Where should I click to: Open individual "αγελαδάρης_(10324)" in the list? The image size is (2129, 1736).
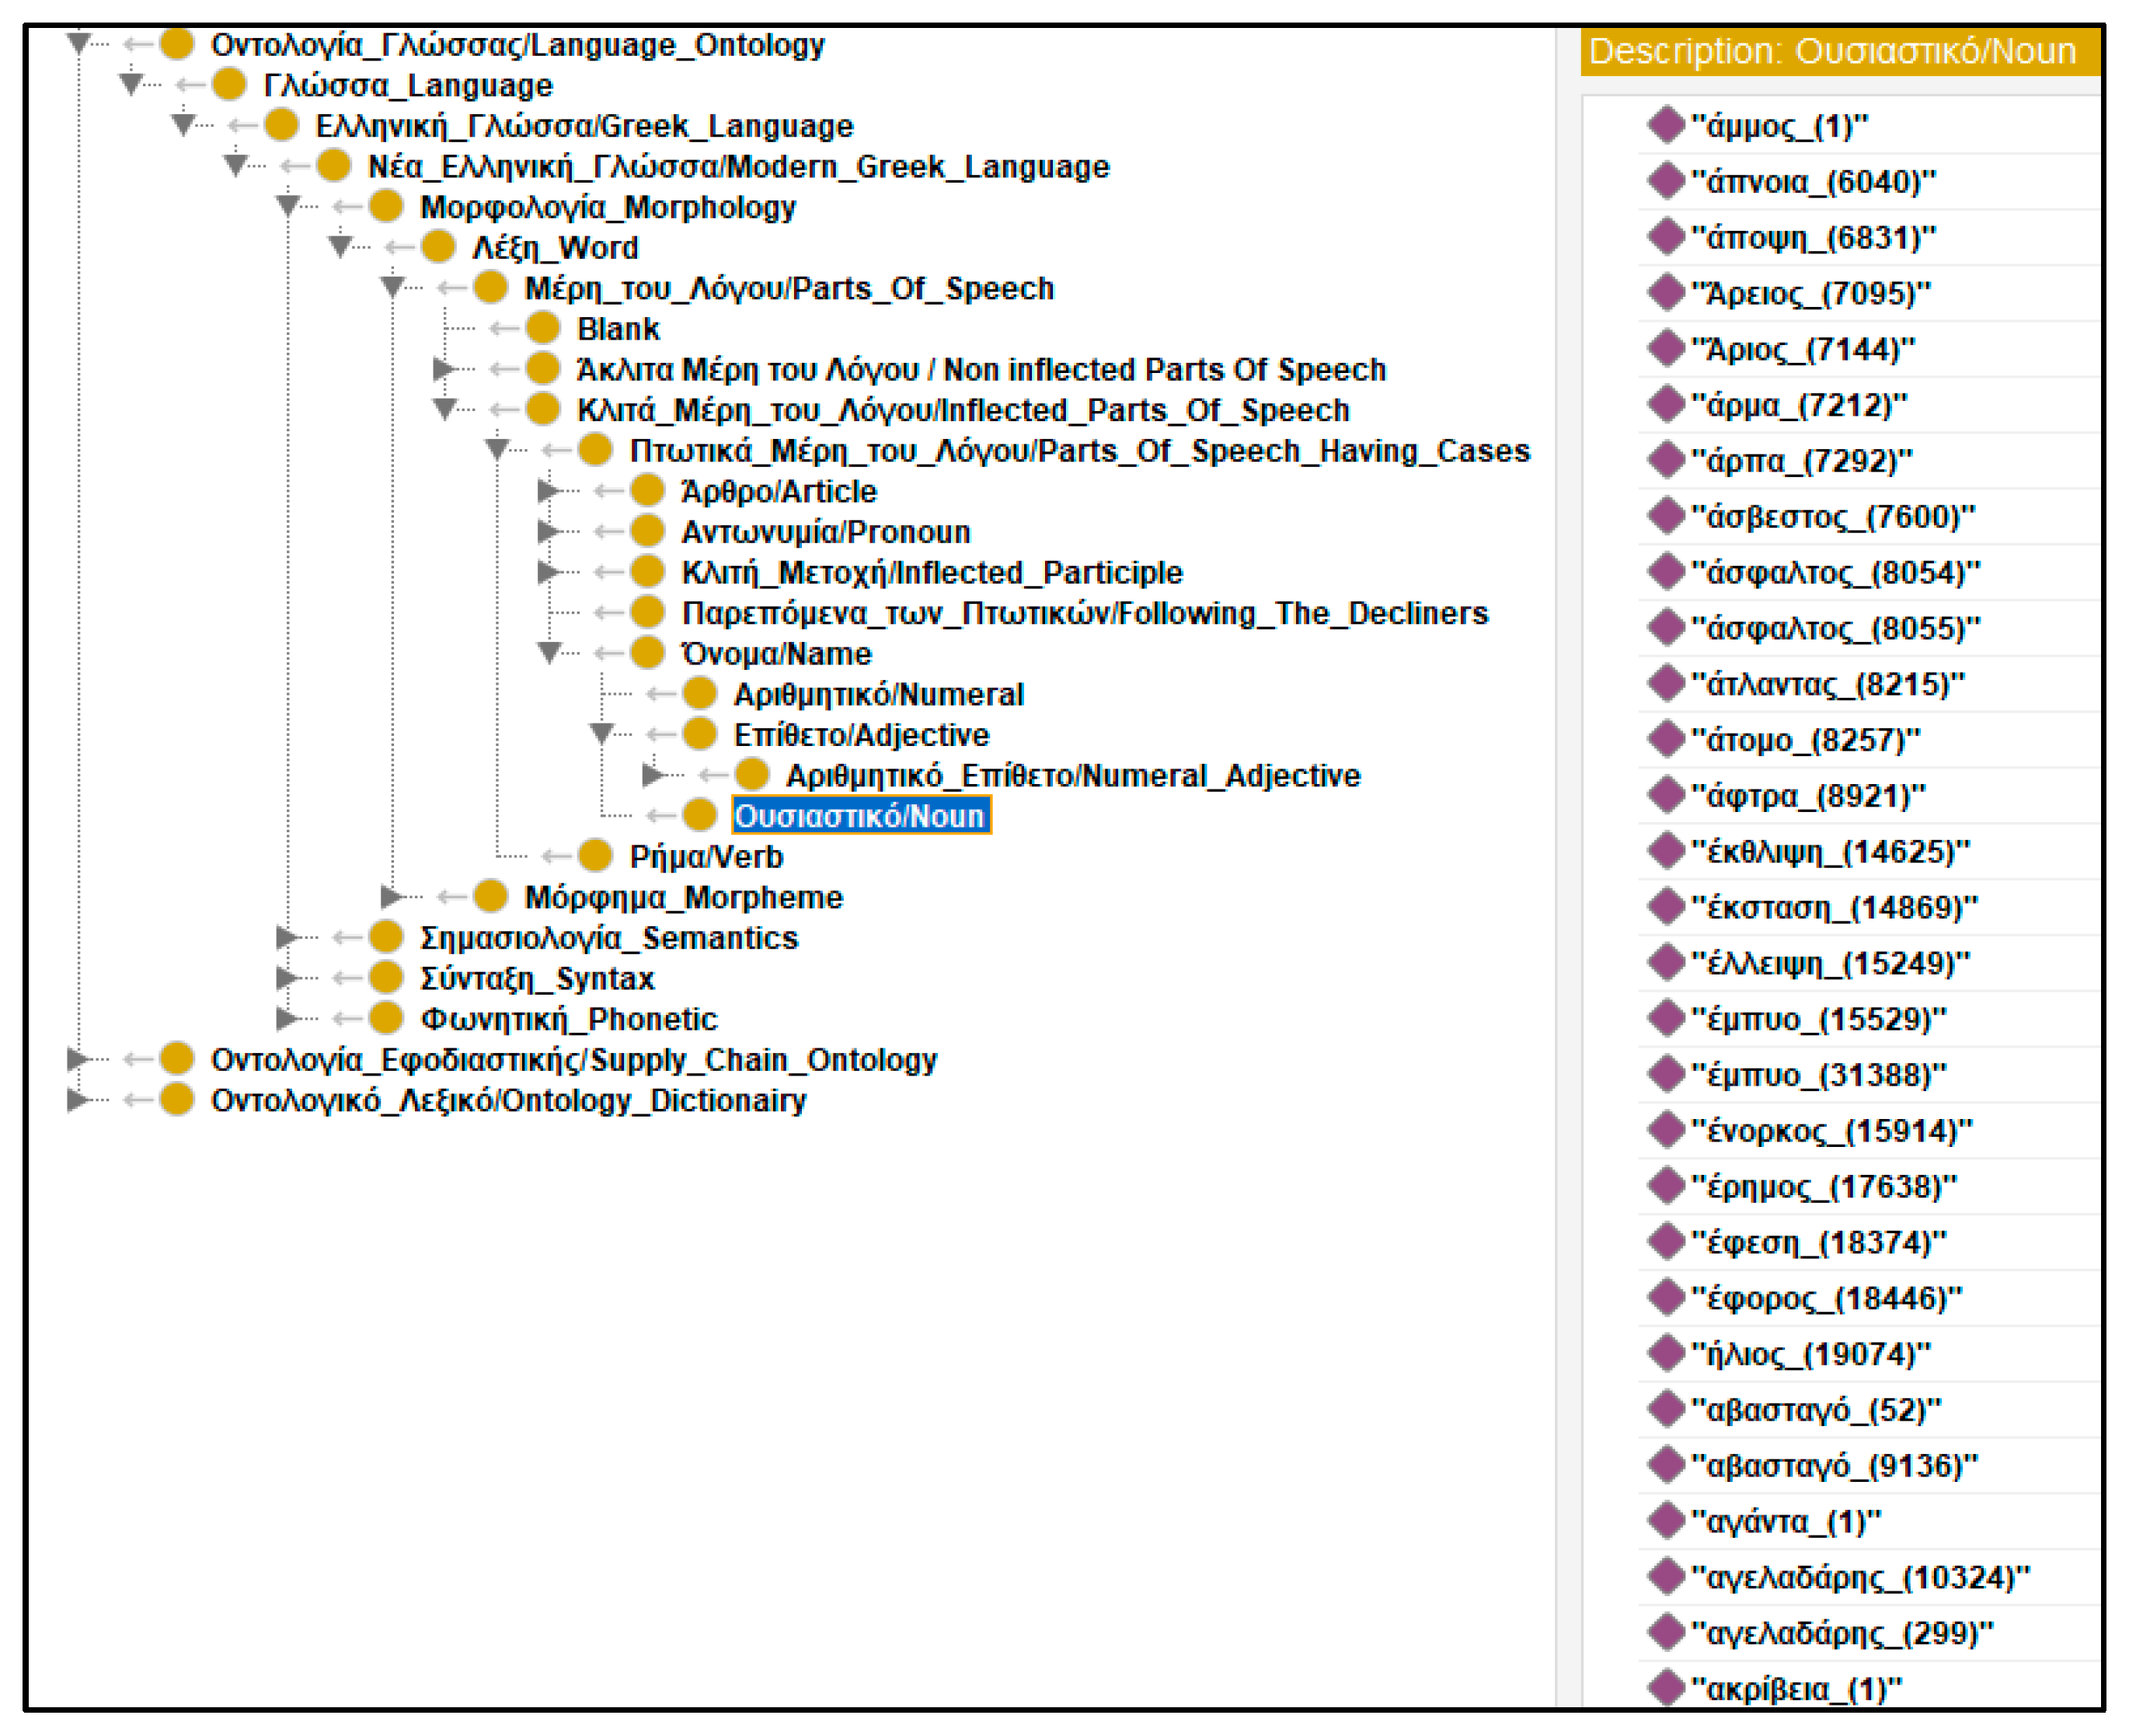[1859, 1577]
